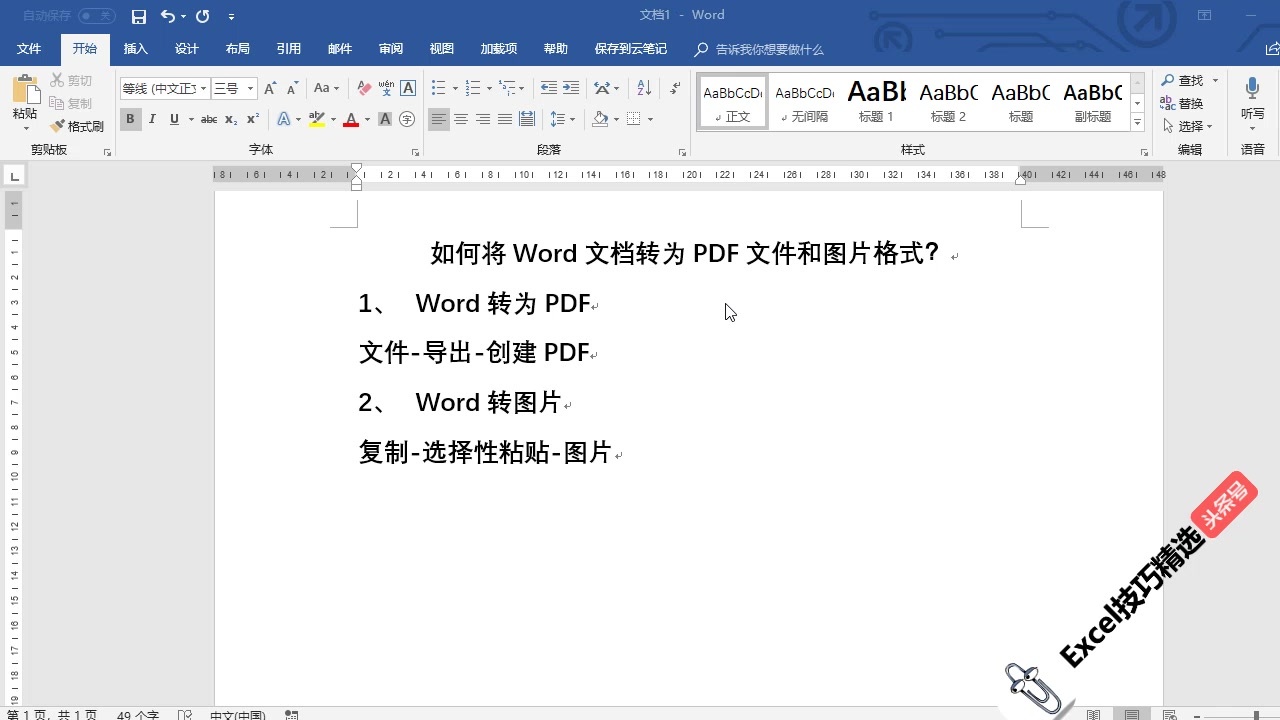Switch to the 审阅 (Review) tab
Viewport: 1280px width, 720px height.
point(391,49)
